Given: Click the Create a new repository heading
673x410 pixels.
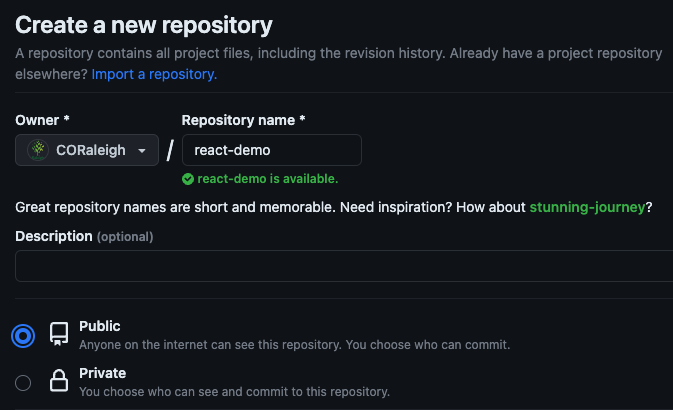Looking at the screenshot, I should pos(144,25).
